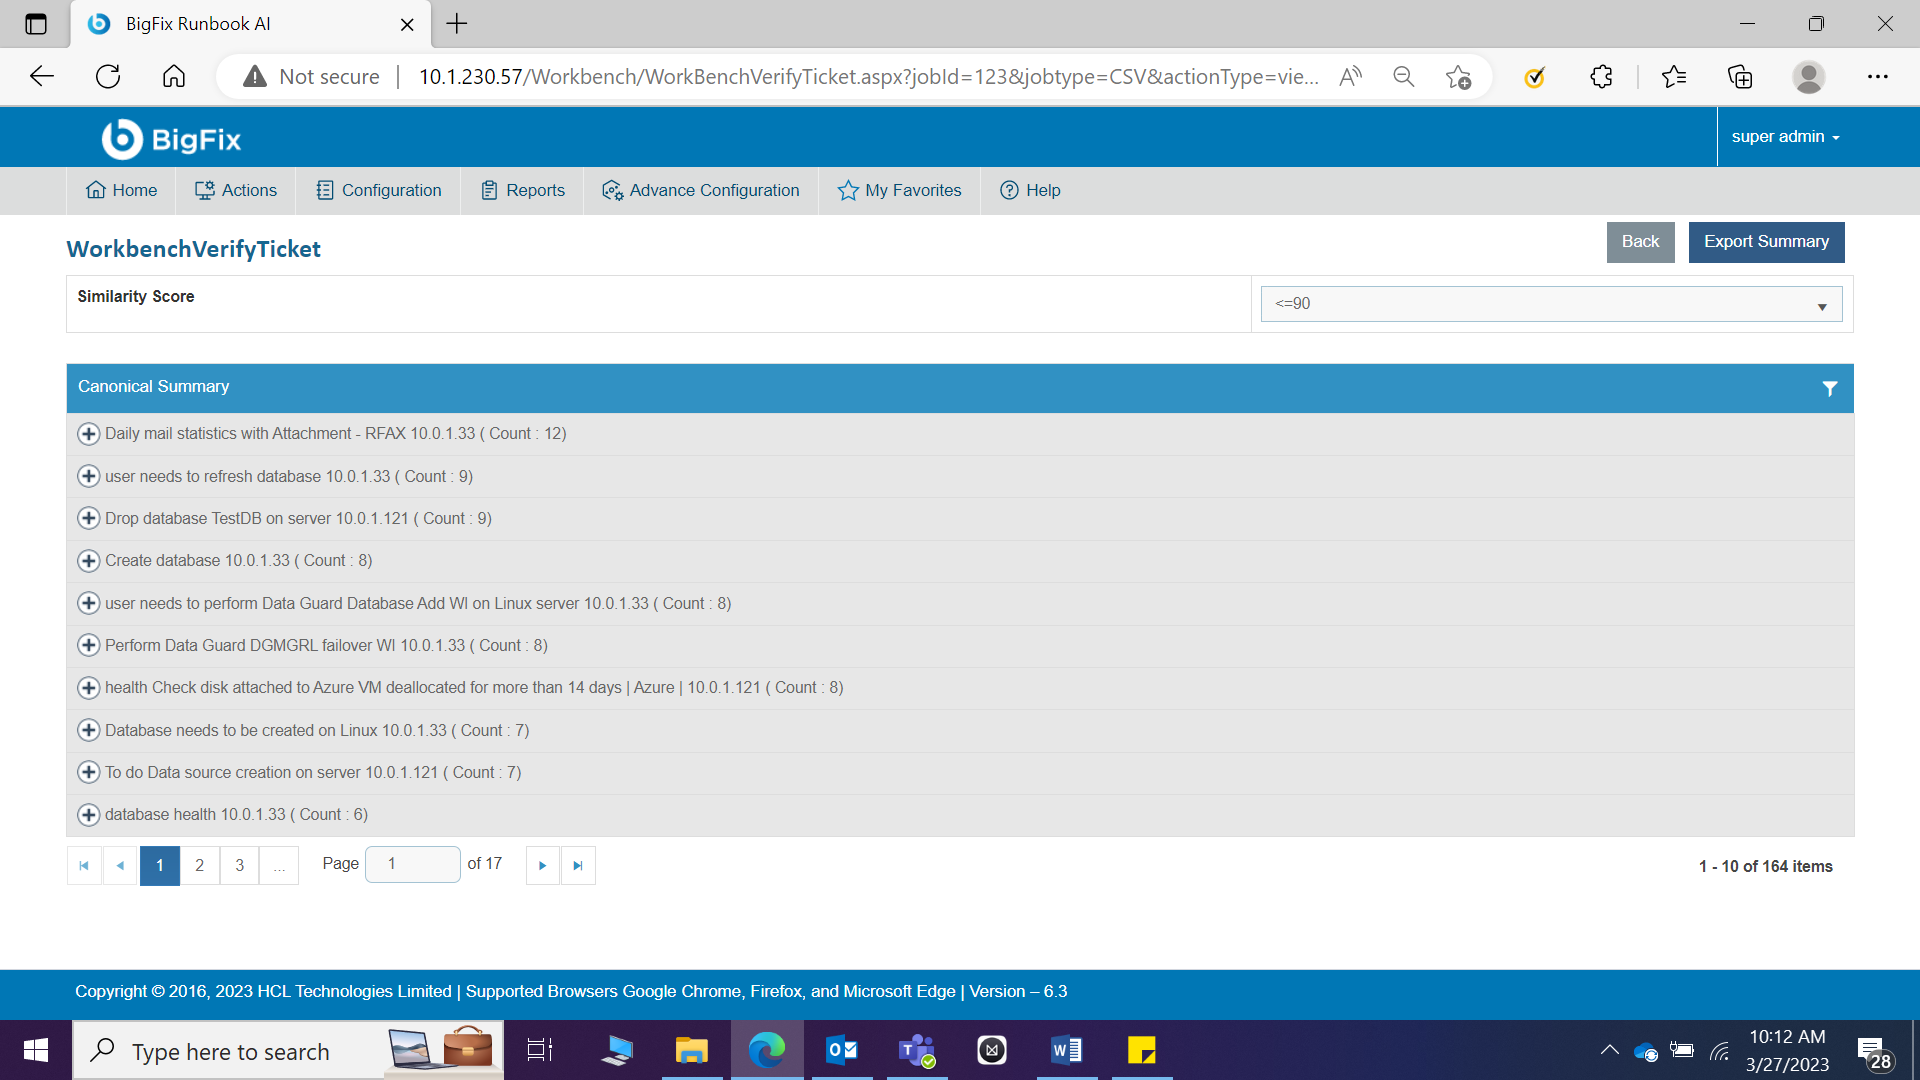Screen dimensions: 1920x1080
Task: Expand Daily mail statistics with Attachment row
Action: 89,434
